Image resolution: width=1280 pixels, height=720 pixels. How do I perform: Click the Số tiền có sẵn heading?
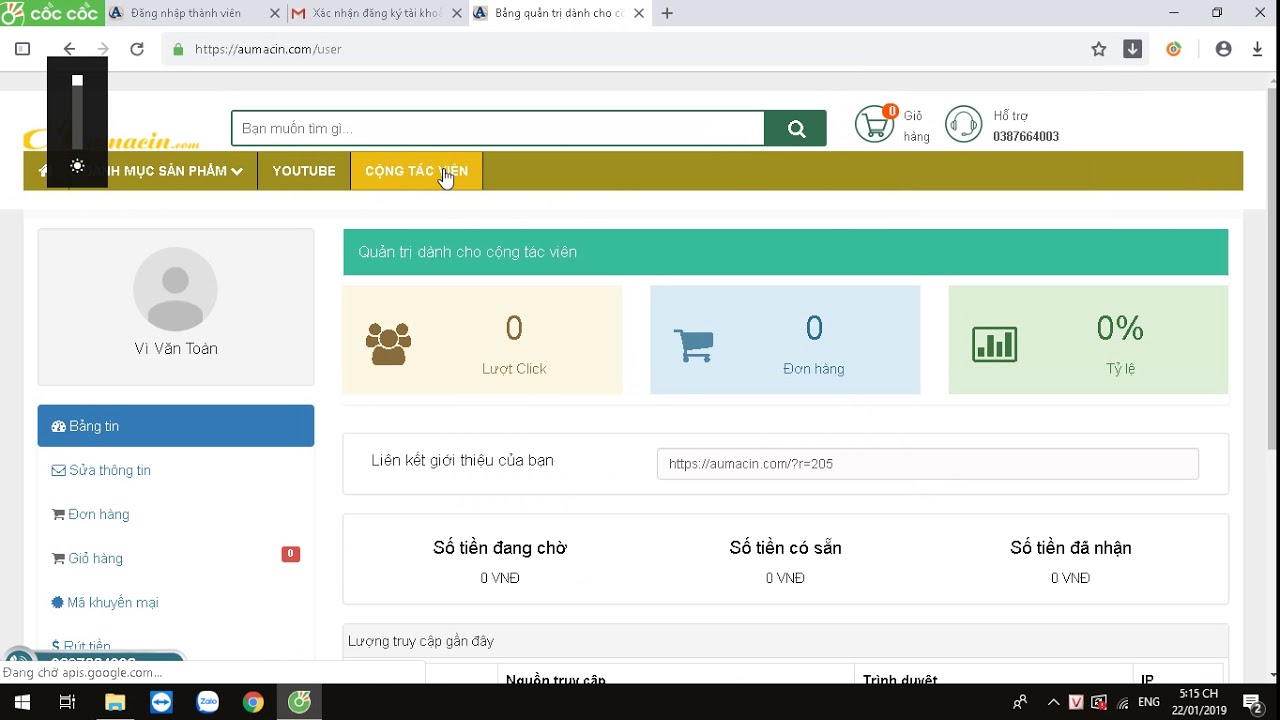(x=785, y=548)
